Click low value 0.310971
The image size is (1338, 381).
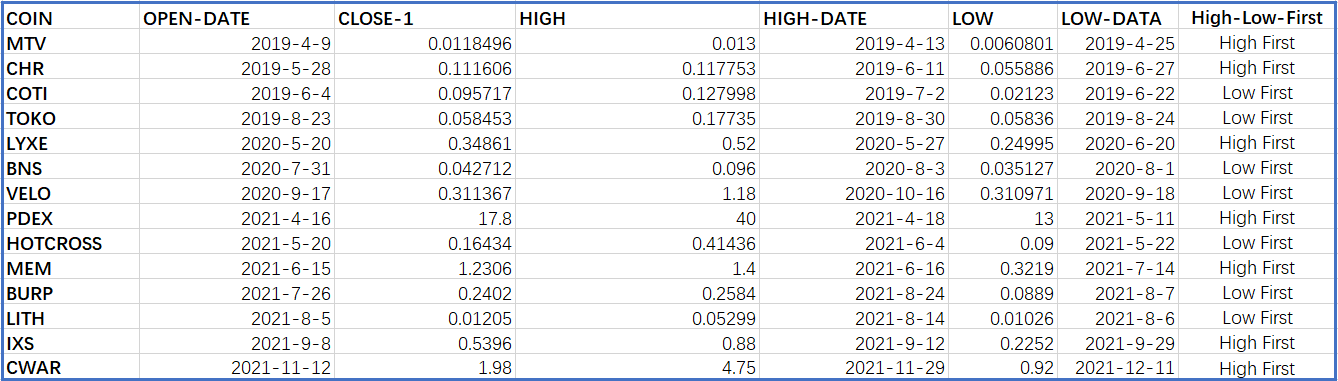tap(1016, 193)
